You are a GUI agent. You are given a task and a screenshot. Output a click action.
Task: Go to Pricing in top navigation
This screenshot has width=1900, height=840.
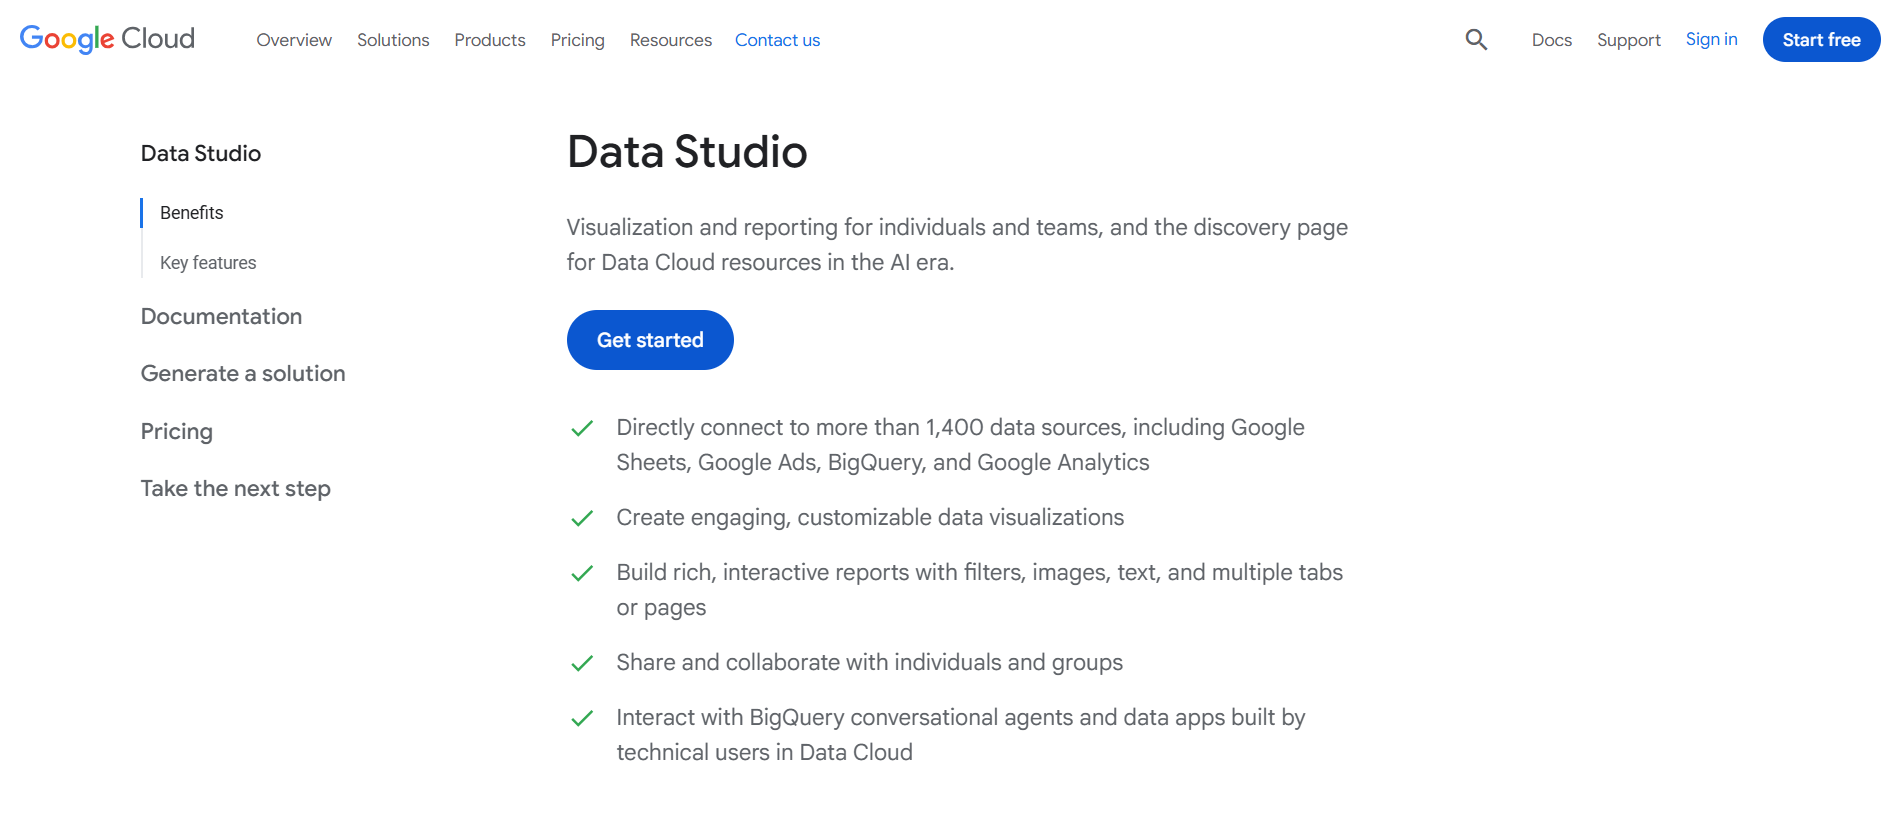(578, 40)
